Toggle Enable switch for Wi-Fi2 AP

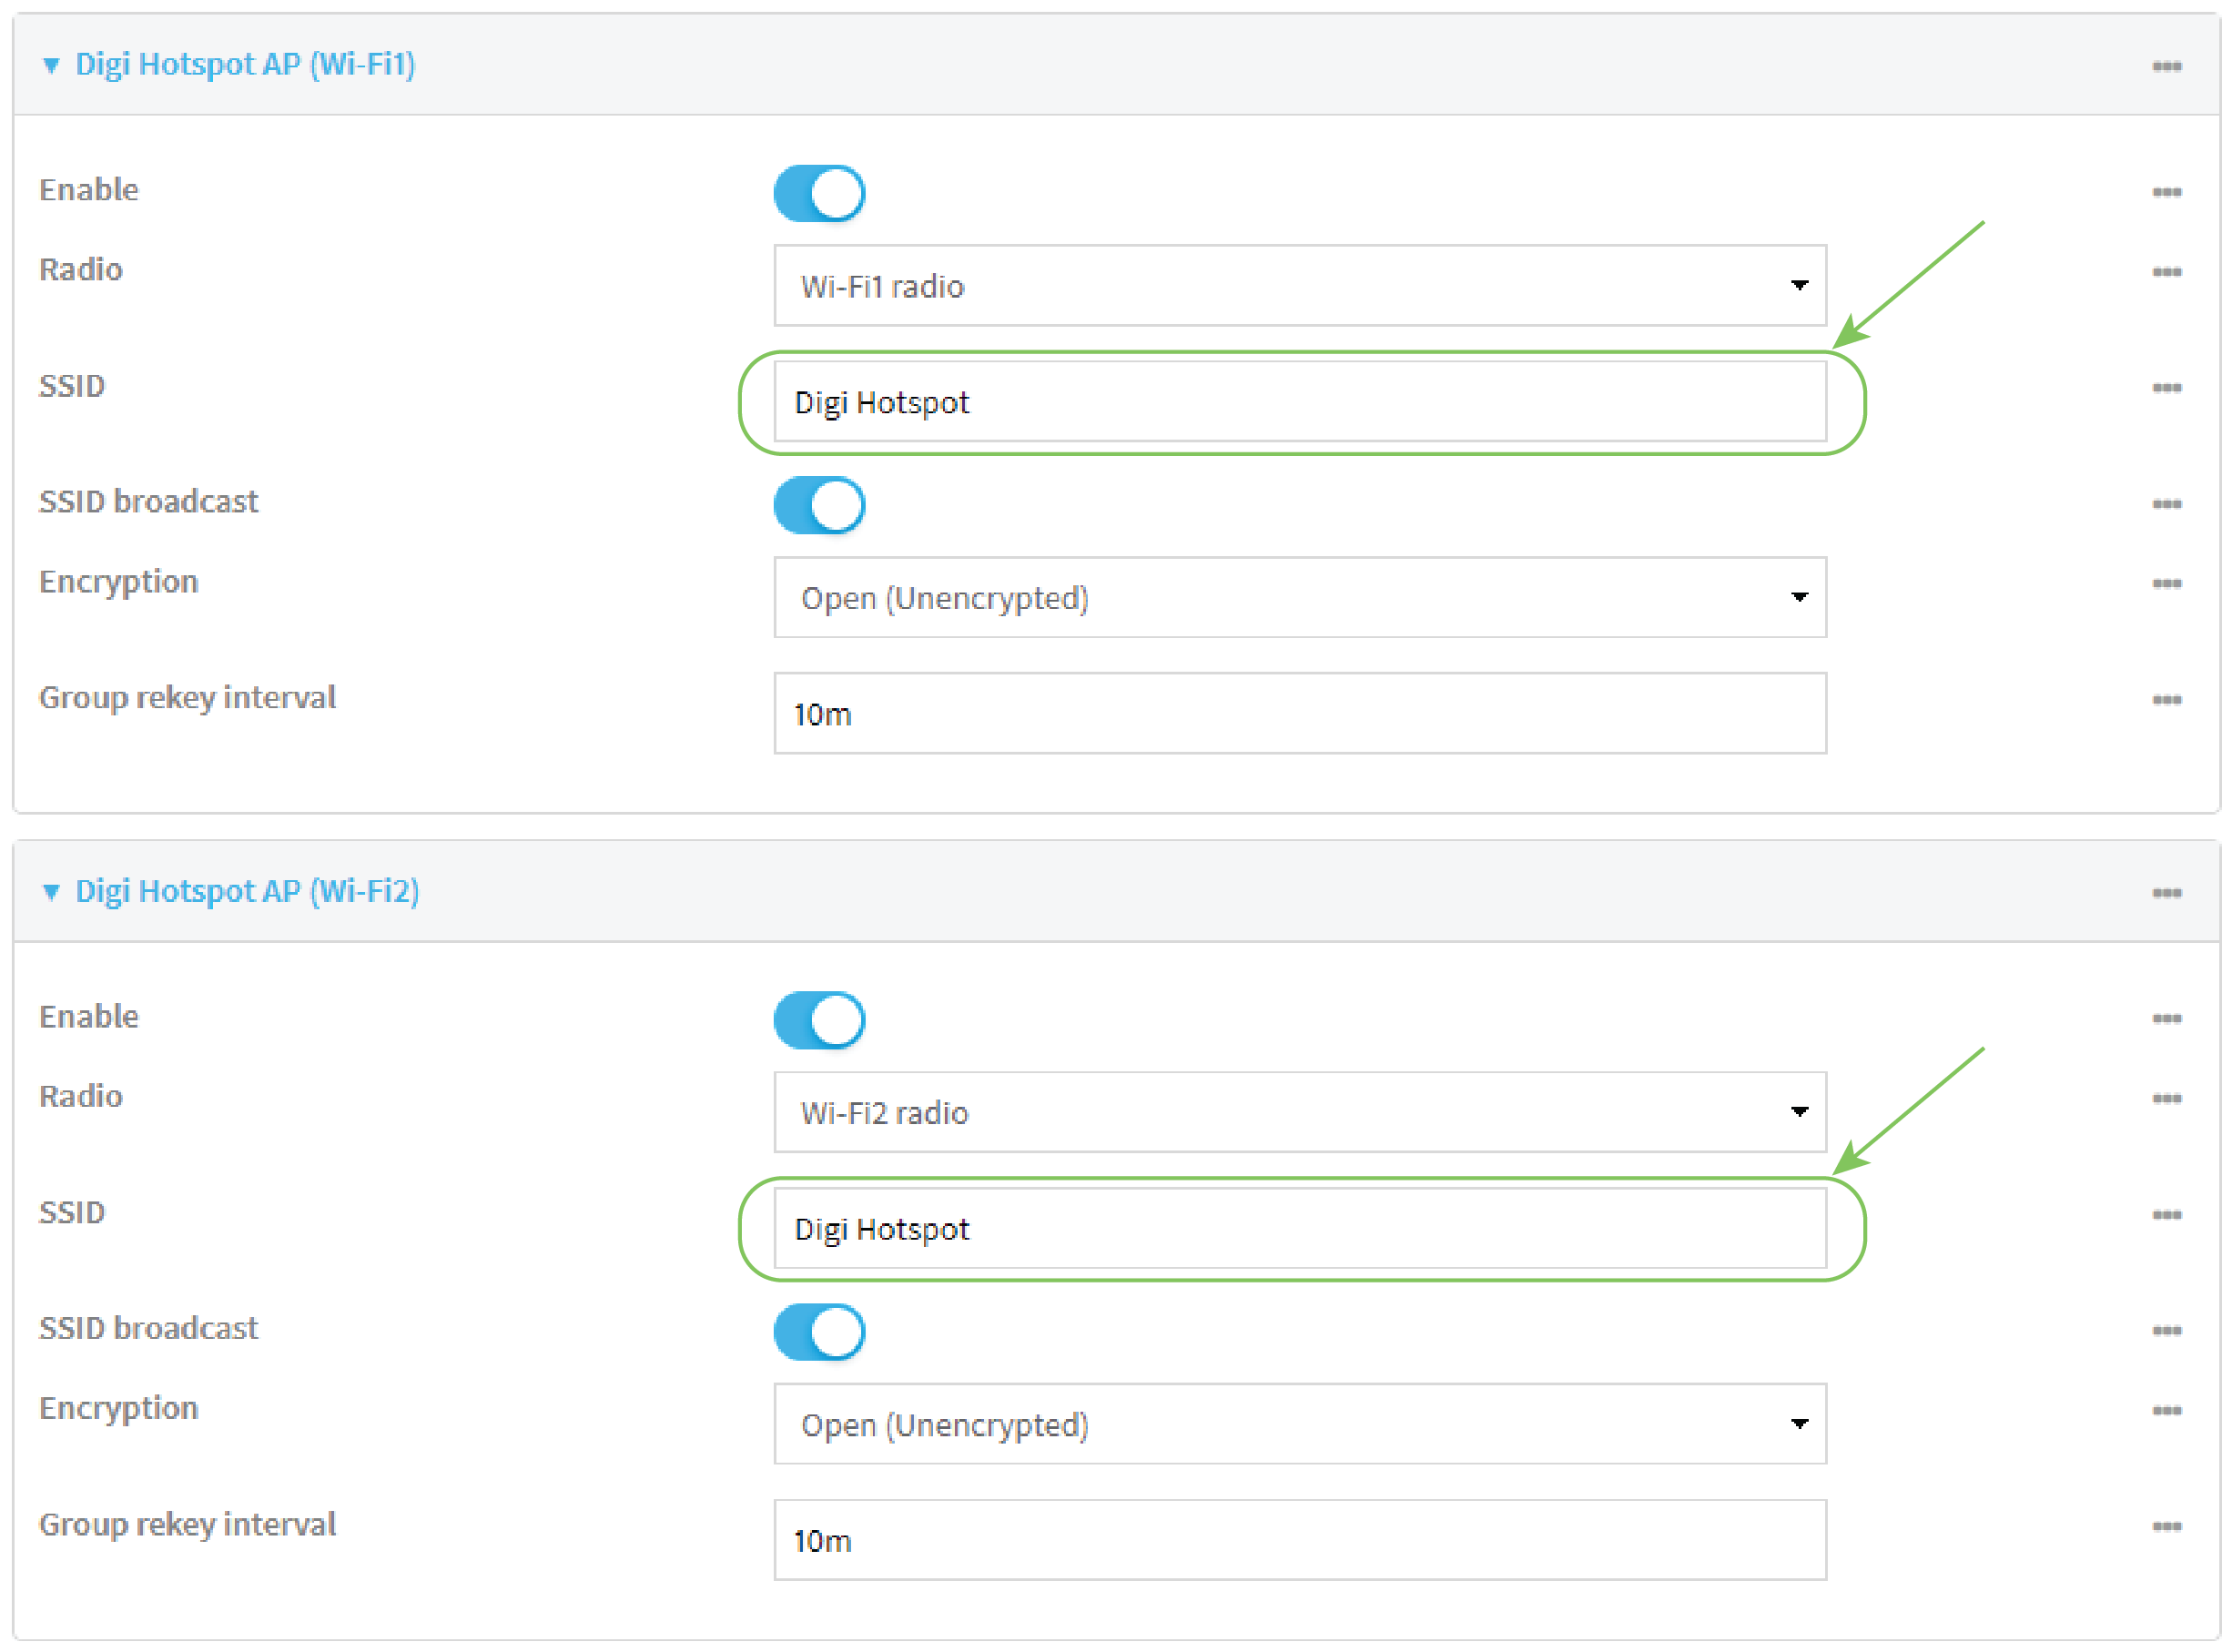point(819,1021)
